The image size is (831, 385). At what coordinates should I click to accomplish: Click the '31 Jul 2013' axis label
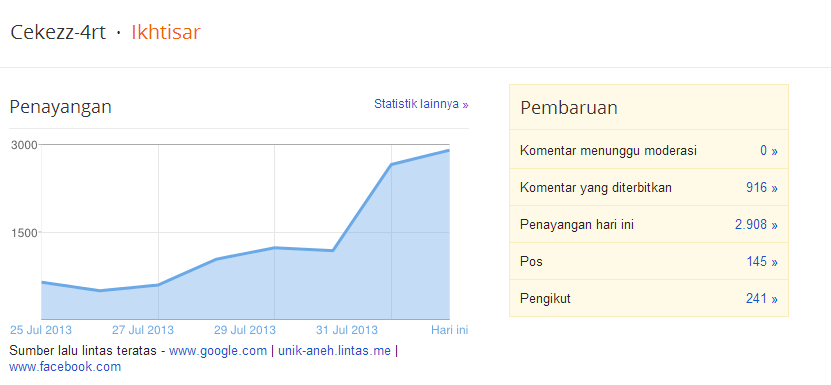tap(347, 330)
